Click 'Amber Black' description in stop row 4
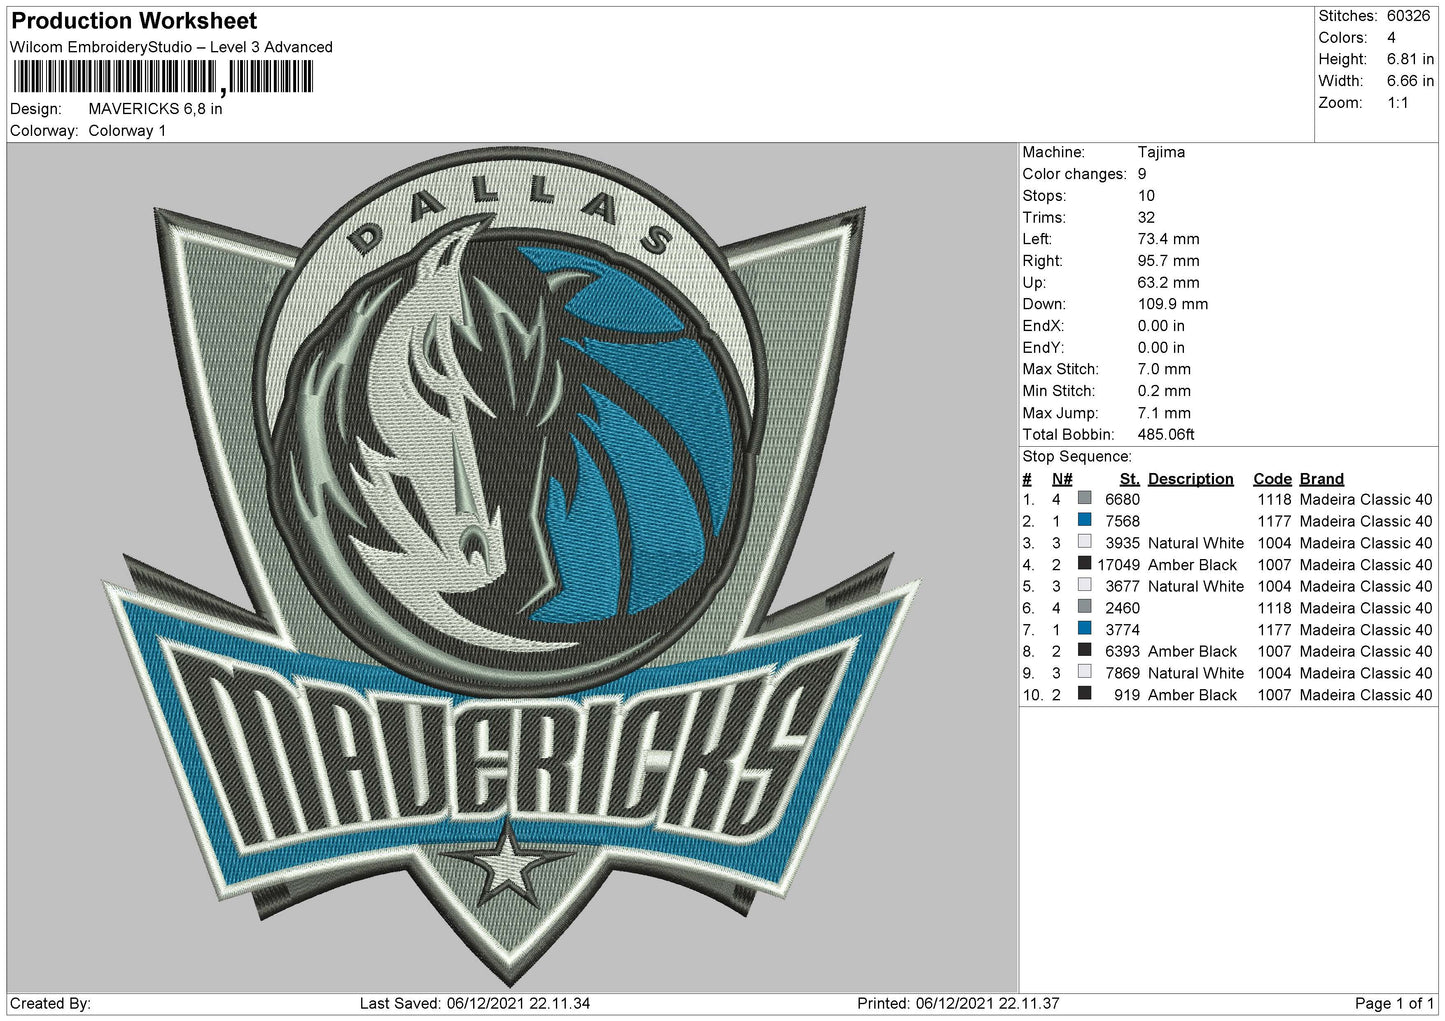Image resolution: width=1445 pixels, height=1021 pixels. [1192, 565]
